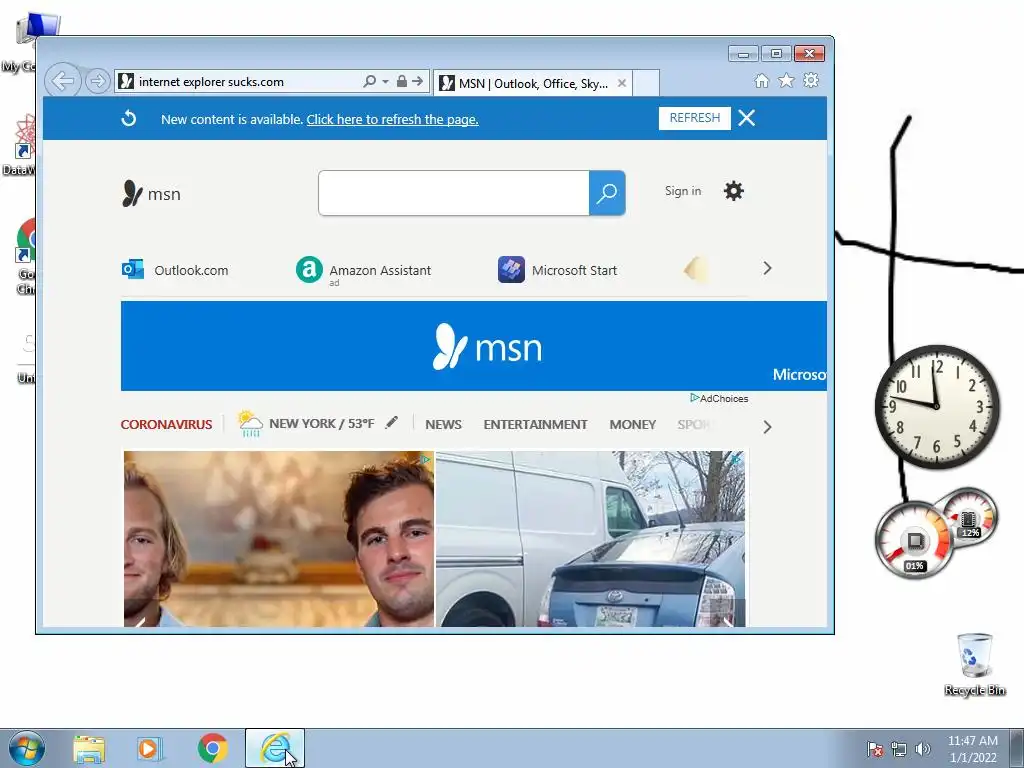Open the address bar autocomplete dropdown arrow
This screenshot has width=1024, height=768.
tap(385, 82)
